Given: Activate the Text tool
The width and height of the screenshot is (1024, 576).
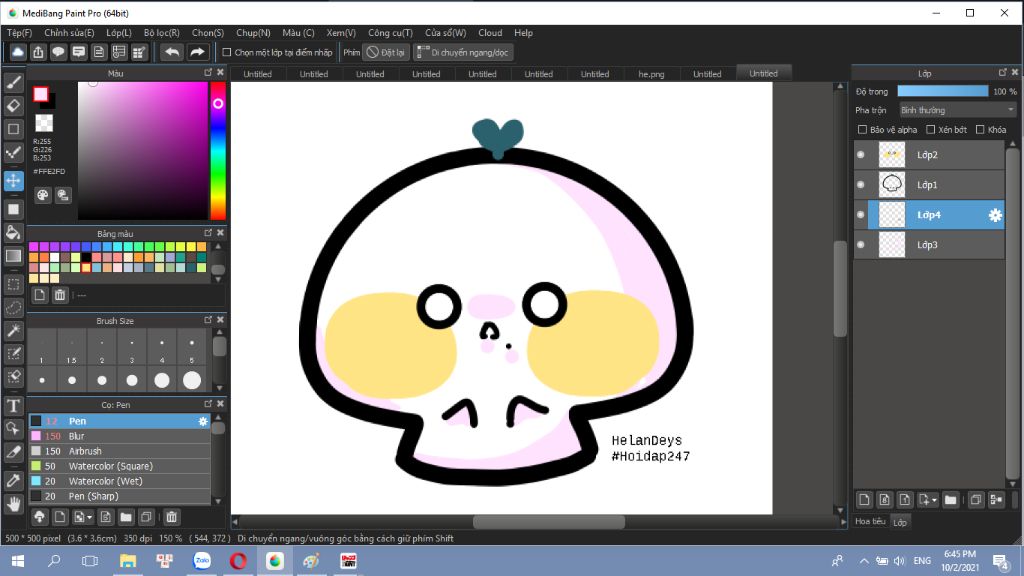Looking at the screenshot, I should click(x=14, y=405).
